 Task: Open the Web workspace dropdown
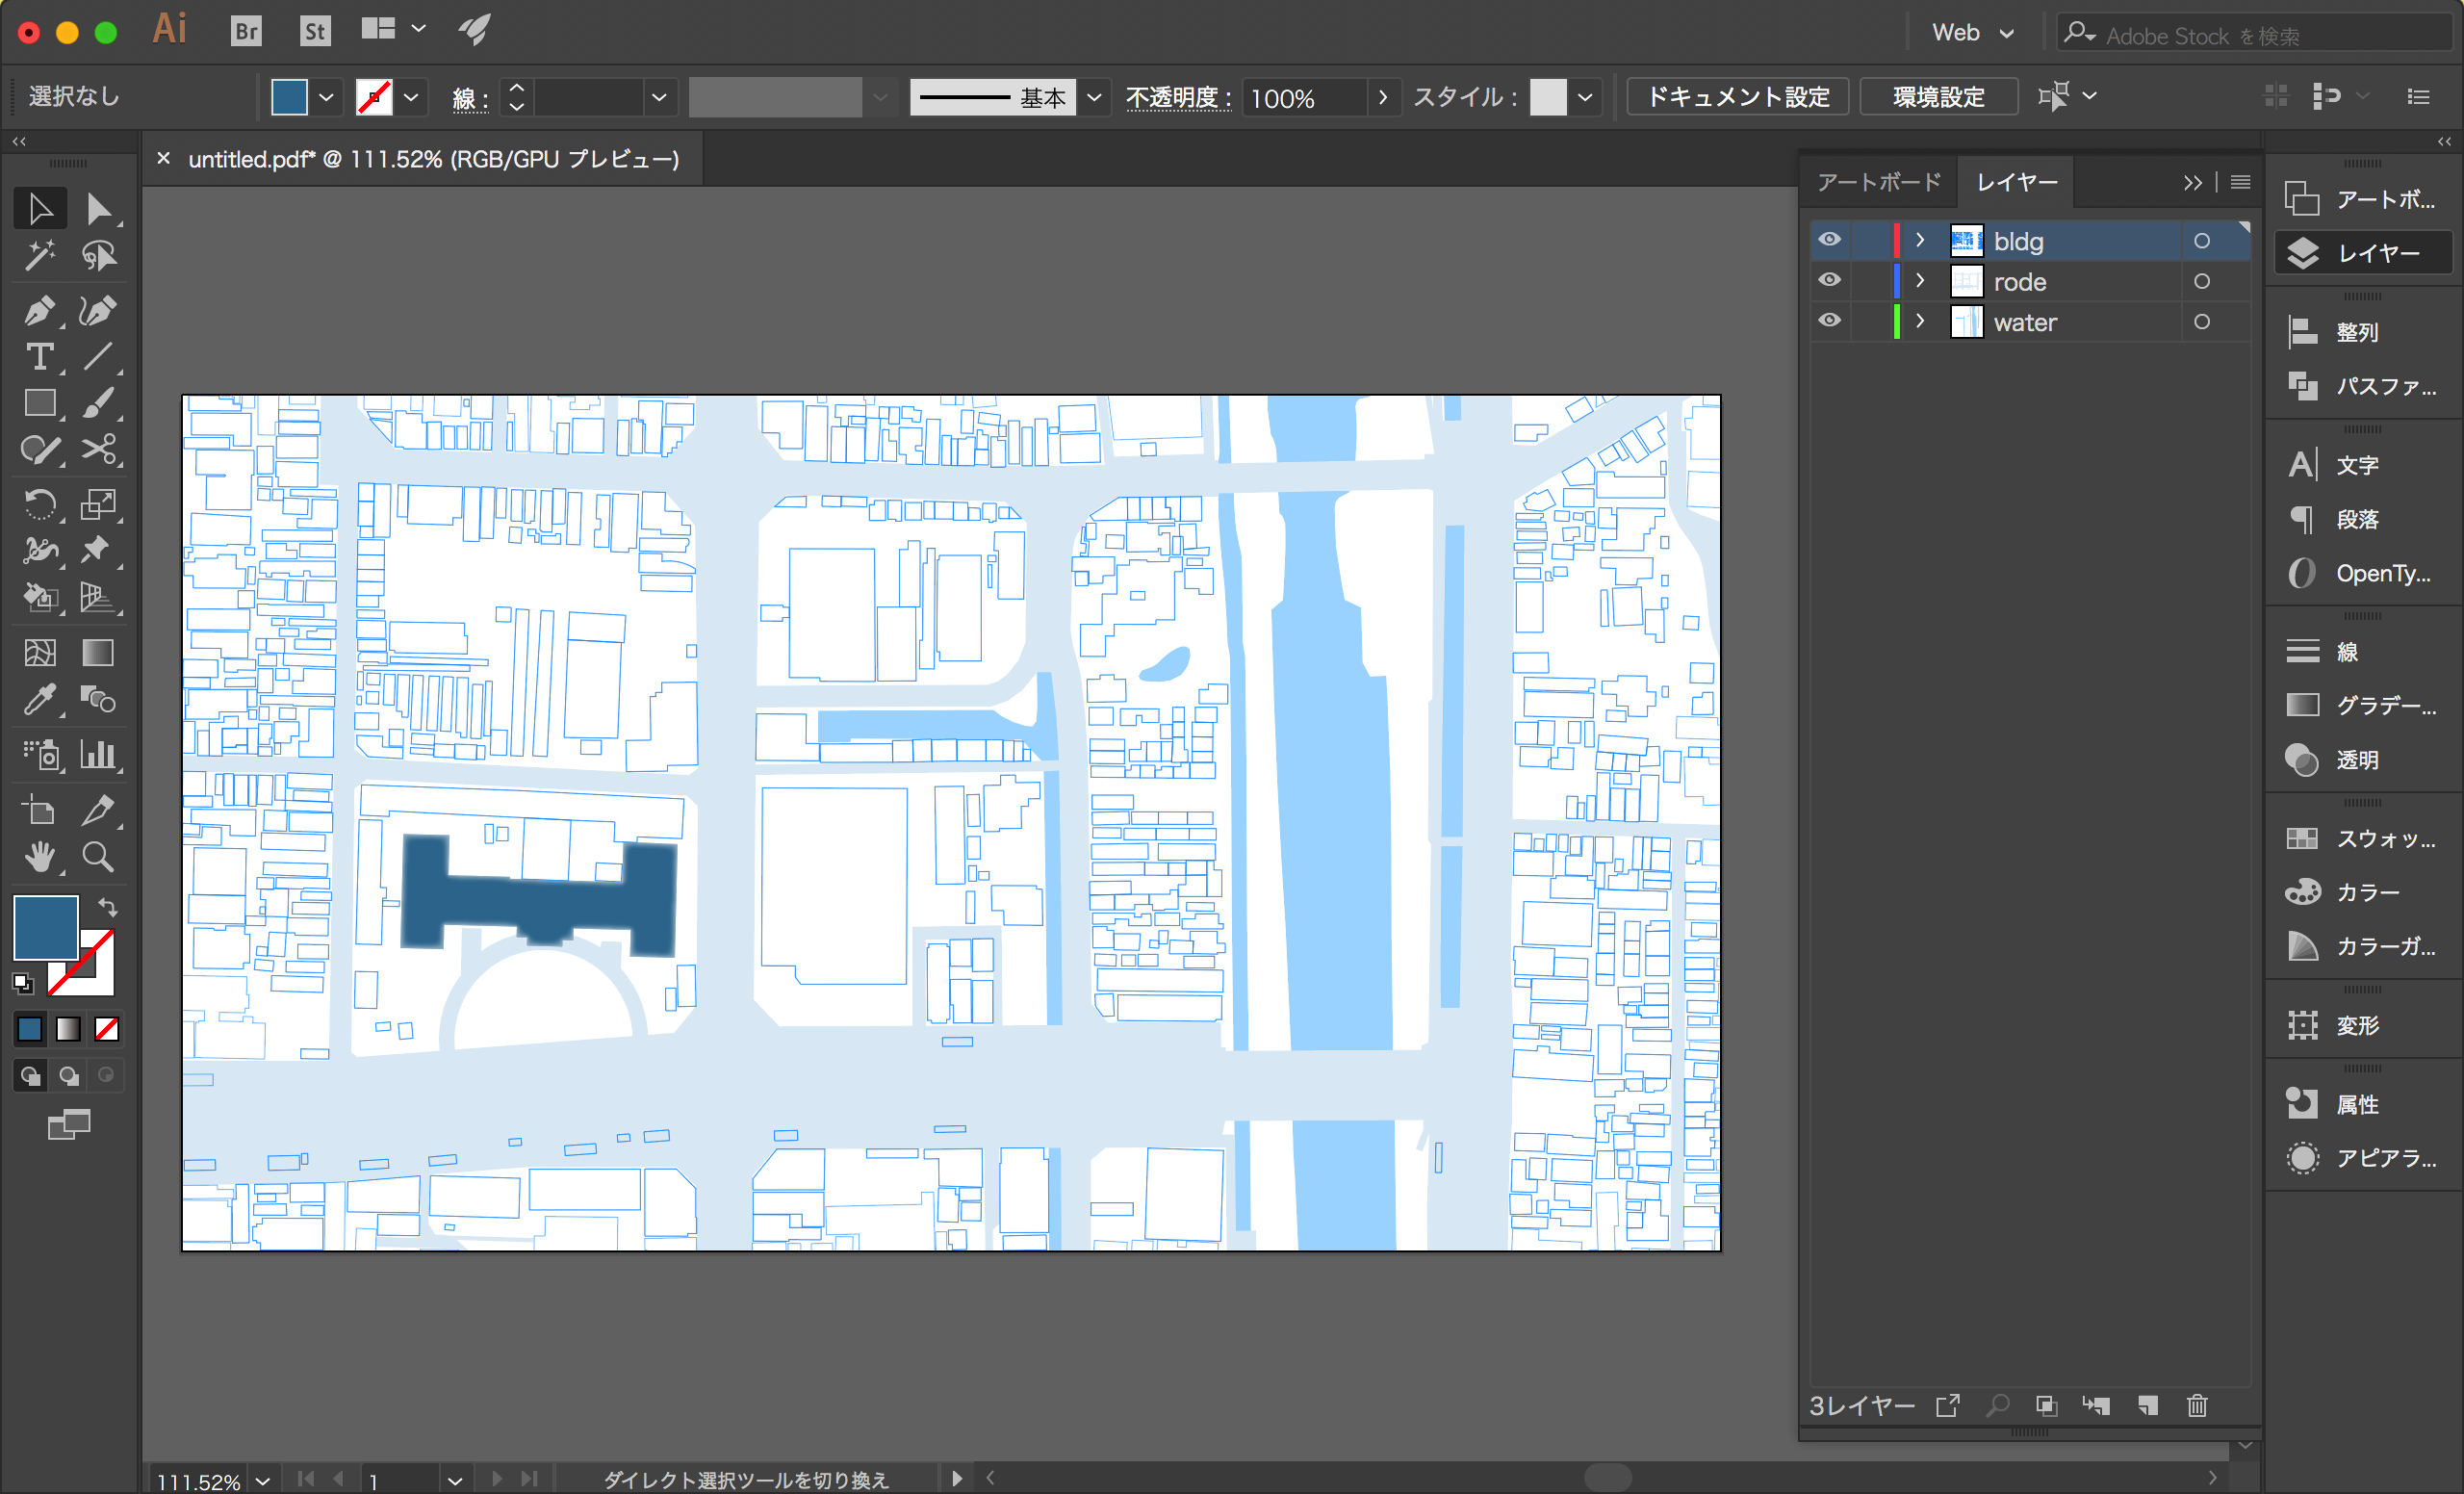[x=1972, y=33]
